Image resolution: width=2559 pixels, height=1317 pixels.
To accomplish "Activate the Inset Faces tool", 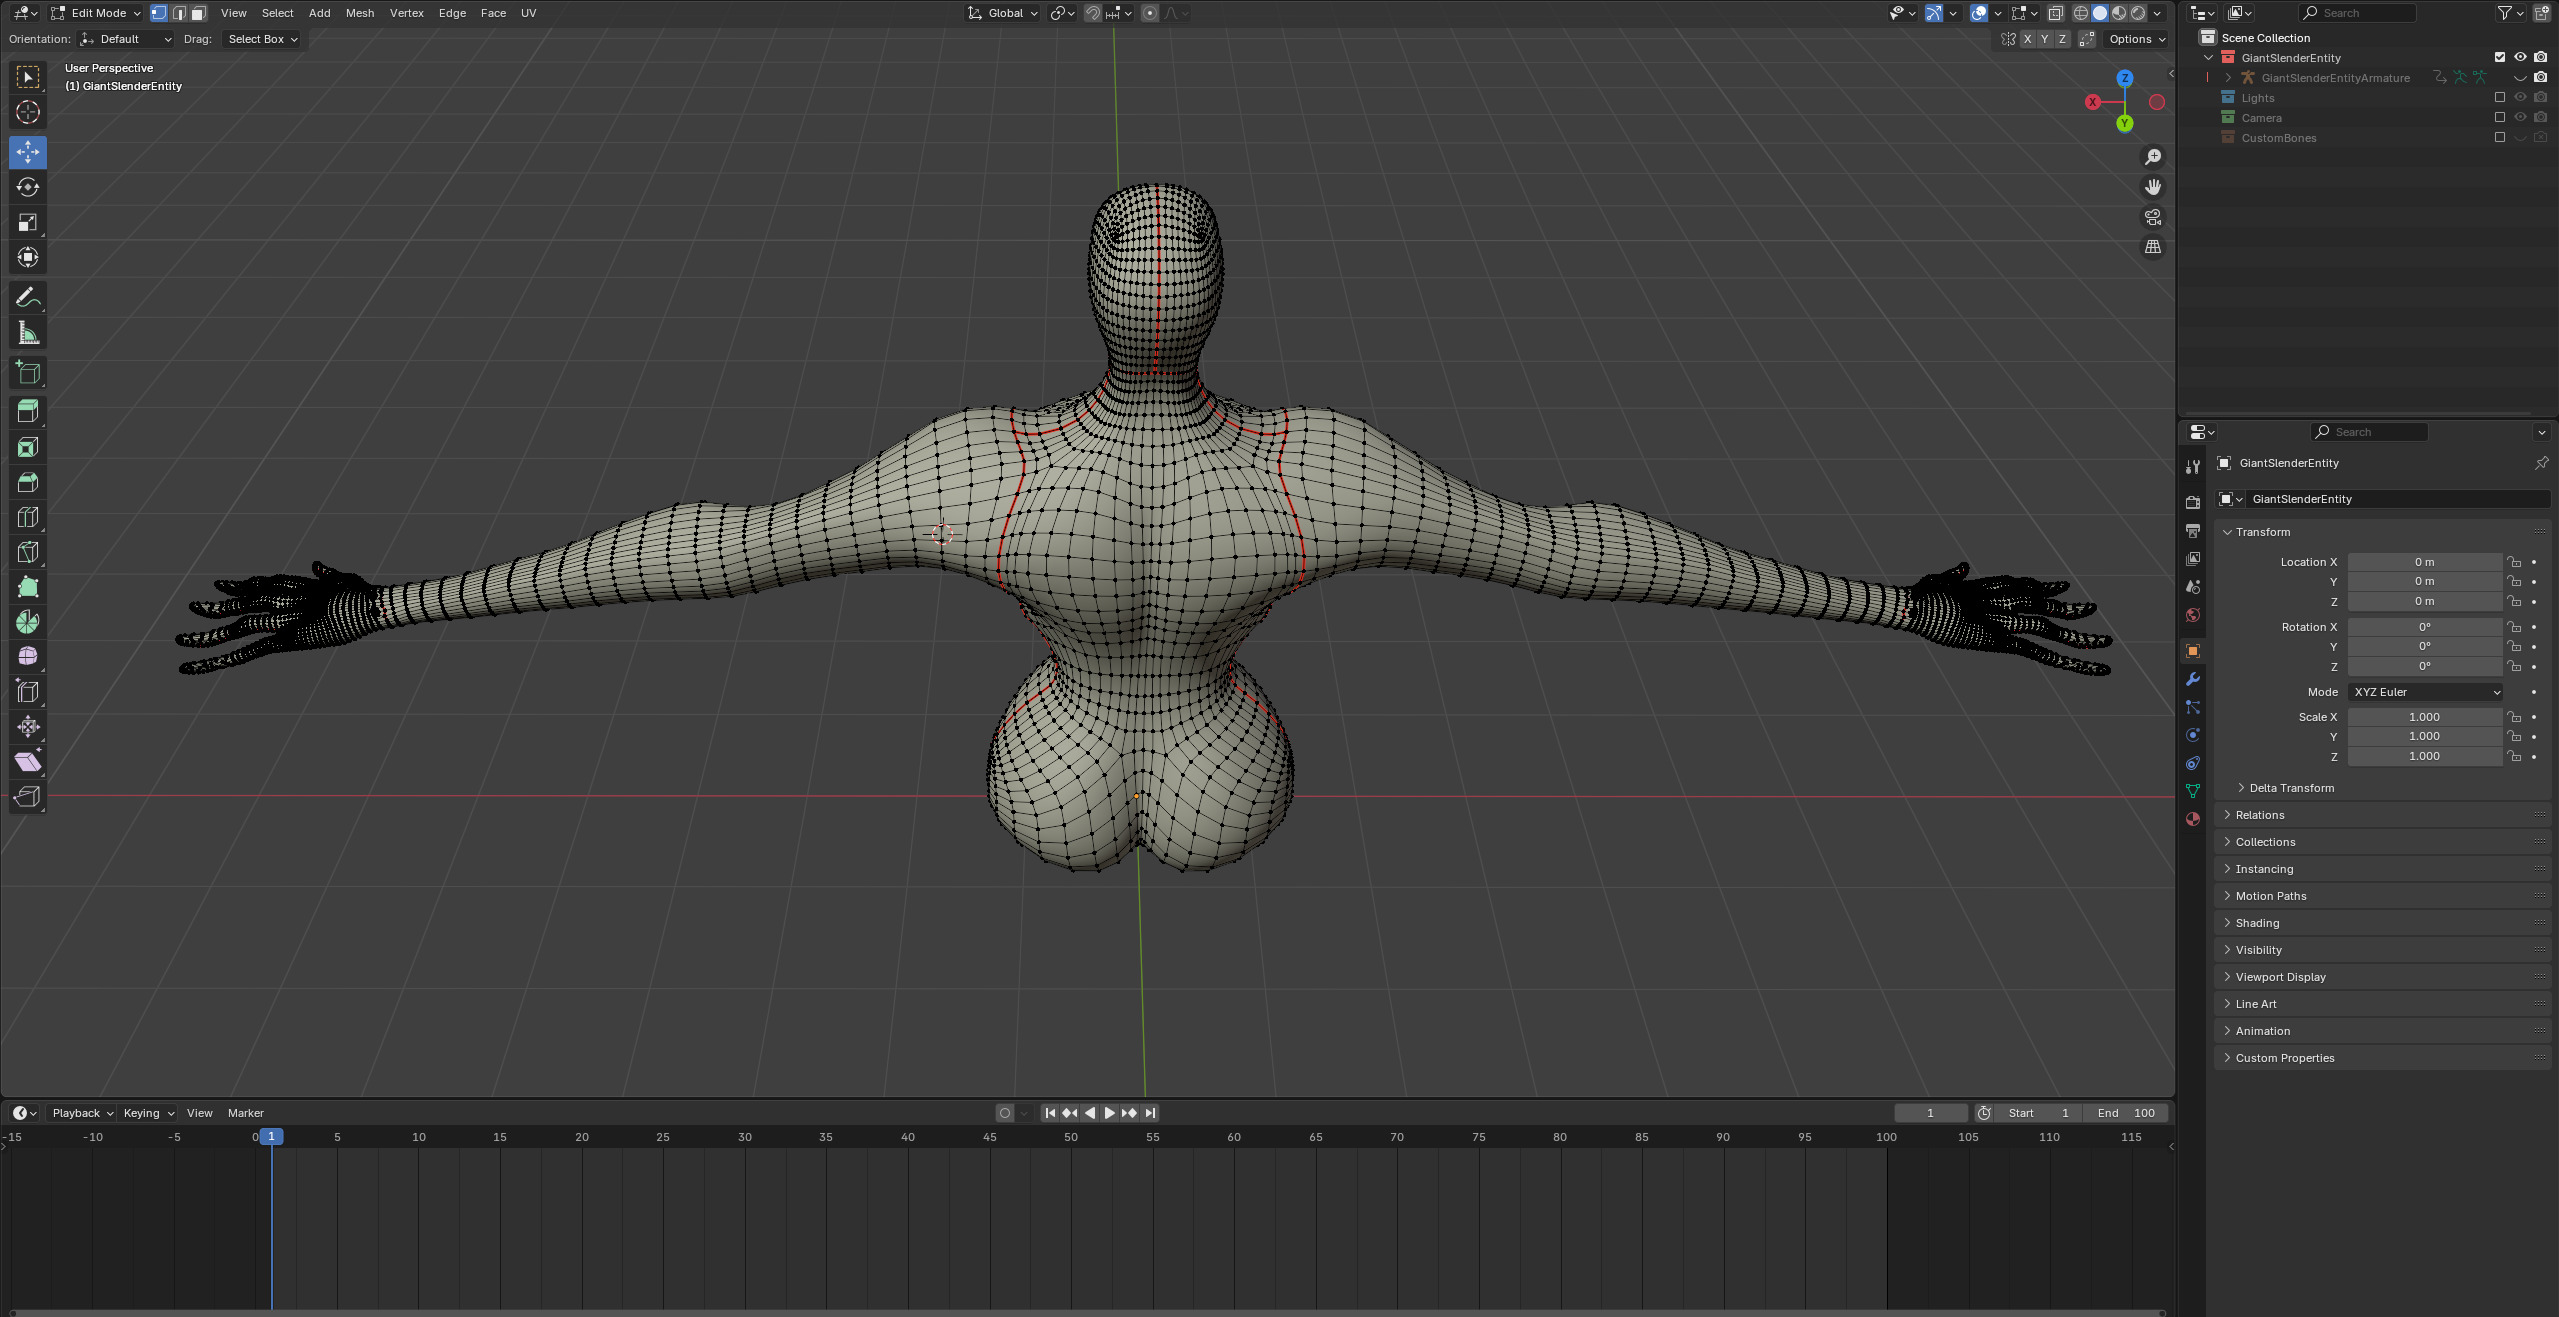I will 28,447.
